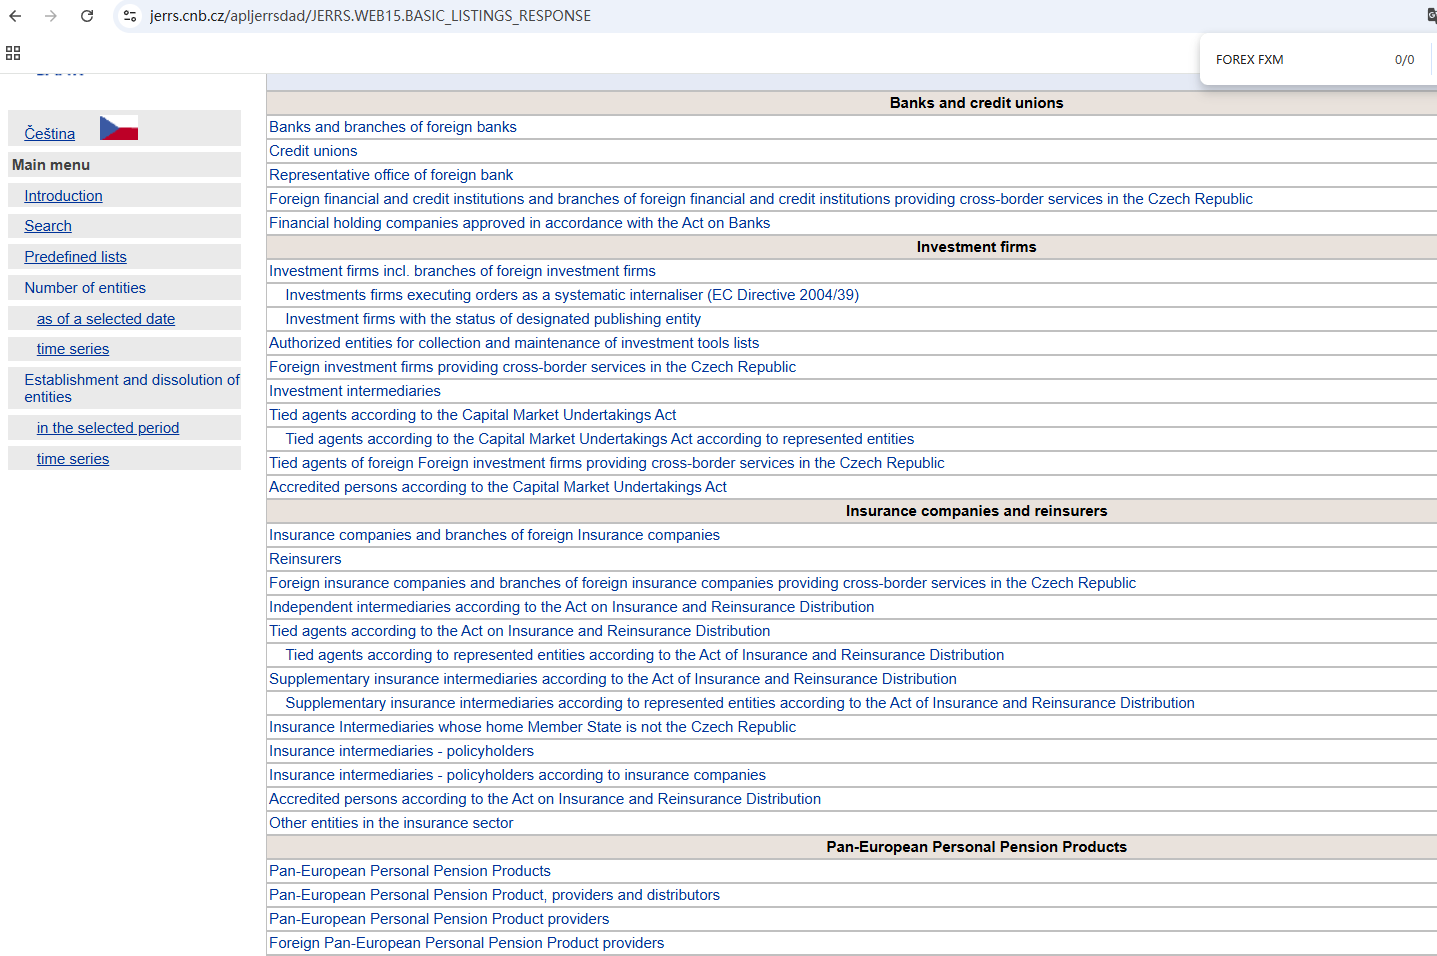Image resolution: width=1437 pixels, height=956 pixels.
Task: Open Introduction from the main menu
Action: pyautogui.click(x=63, y=196)
